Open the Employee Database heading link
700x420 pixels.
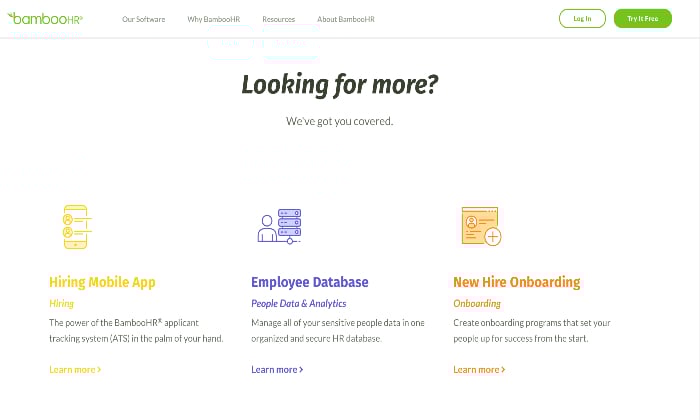click(310, 283)
